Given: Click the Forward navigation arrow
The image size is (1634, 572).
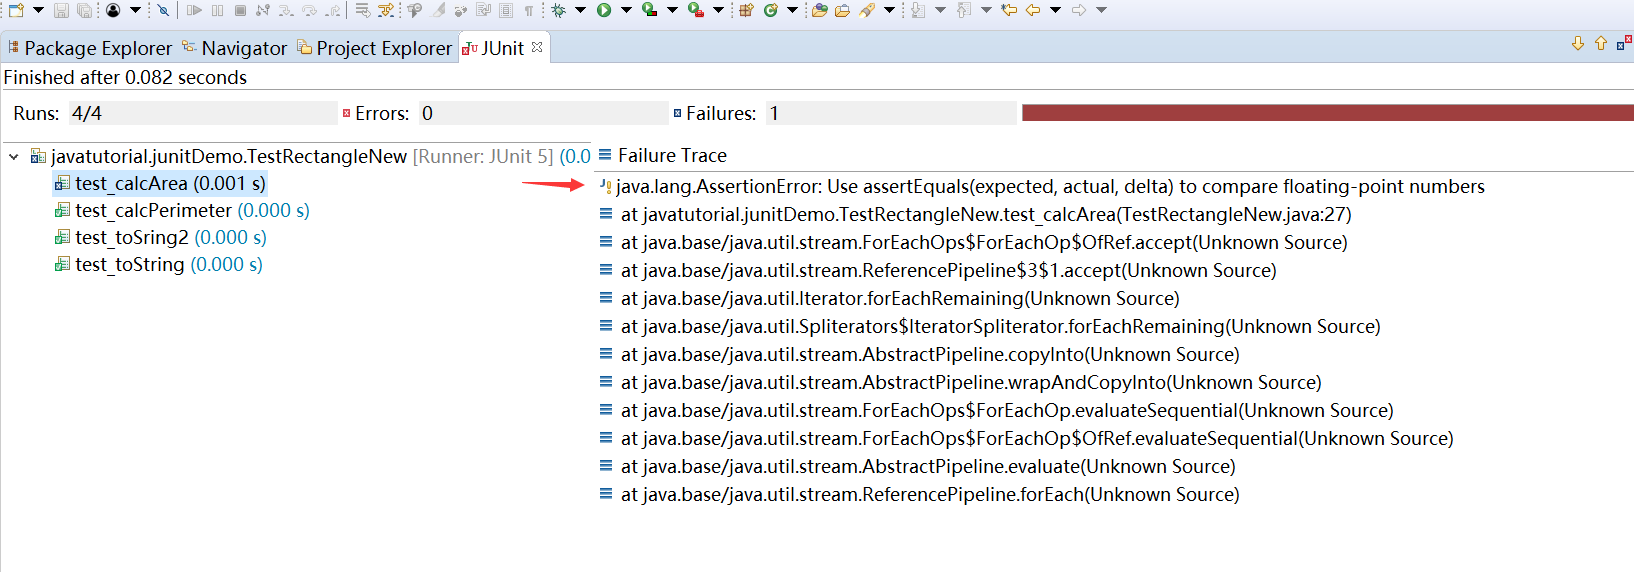Looking at the screenshot, I should coord(1079,10).
